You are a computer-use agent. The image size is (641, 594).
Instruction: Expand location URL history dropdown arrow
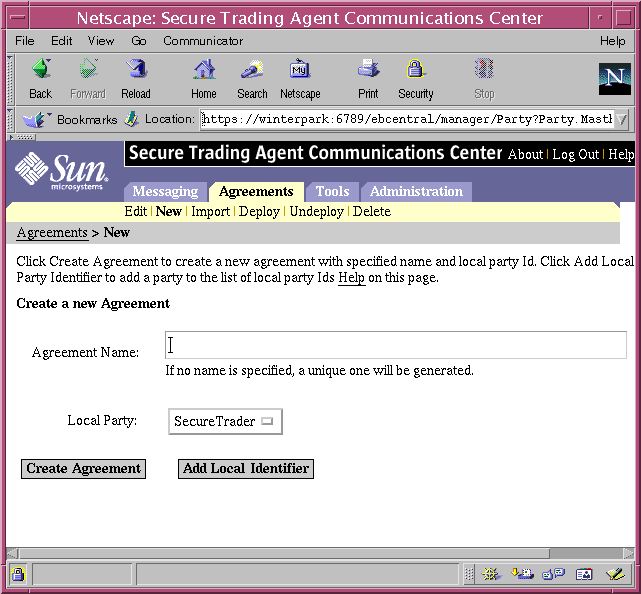click(x=621, y=119)
